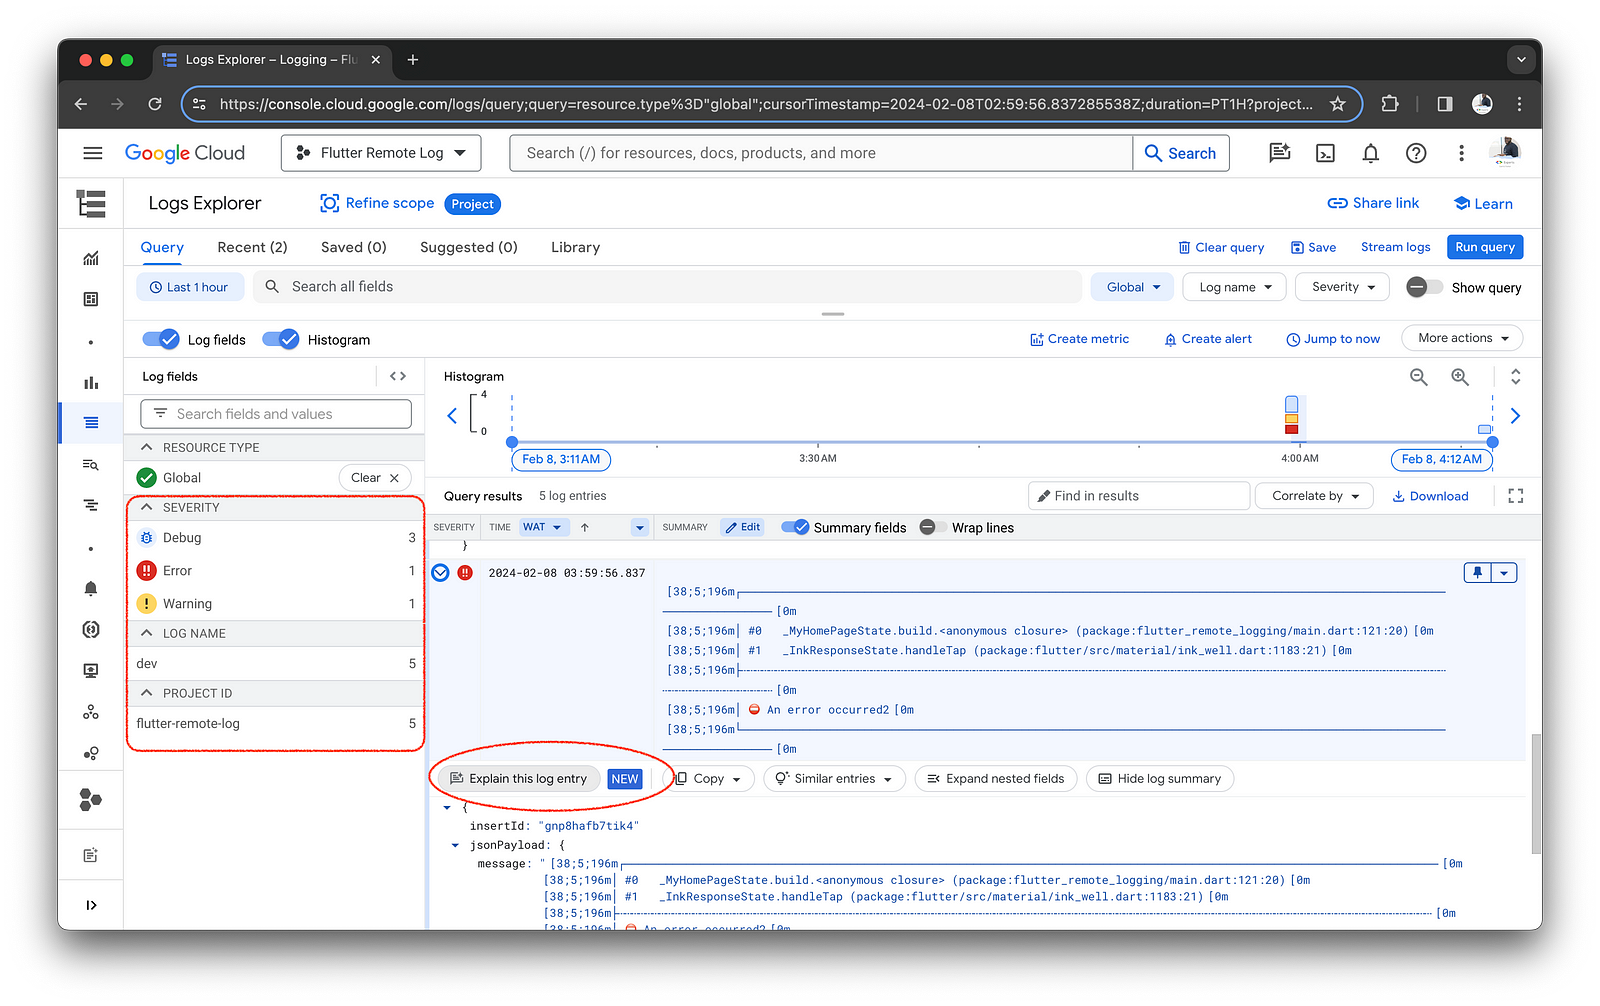The width and height of the screenshot is (1600, 1006).
Task: Switch to the Saved (0) tab
Action: (353, 247)
